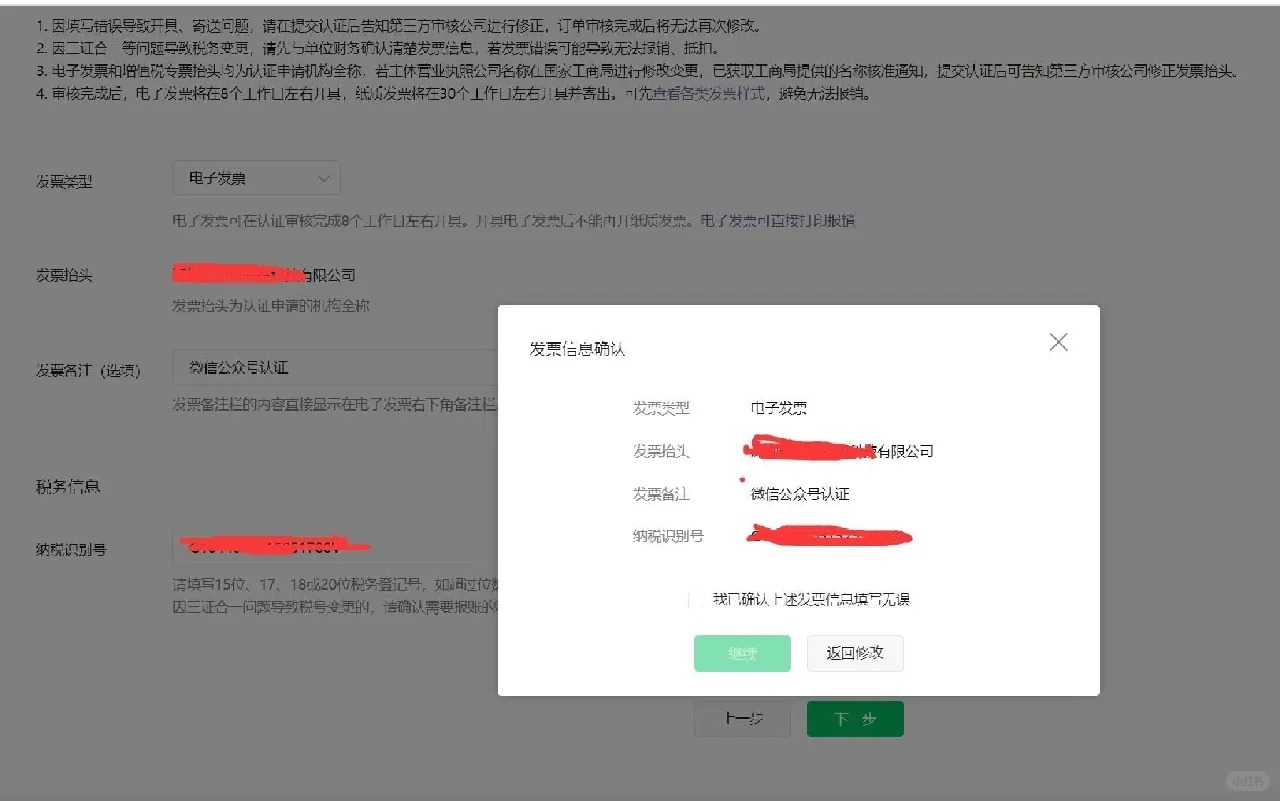Screen dimensions: 1280x801
Task: Click the green 下一步 button
Action: (855, 719)
